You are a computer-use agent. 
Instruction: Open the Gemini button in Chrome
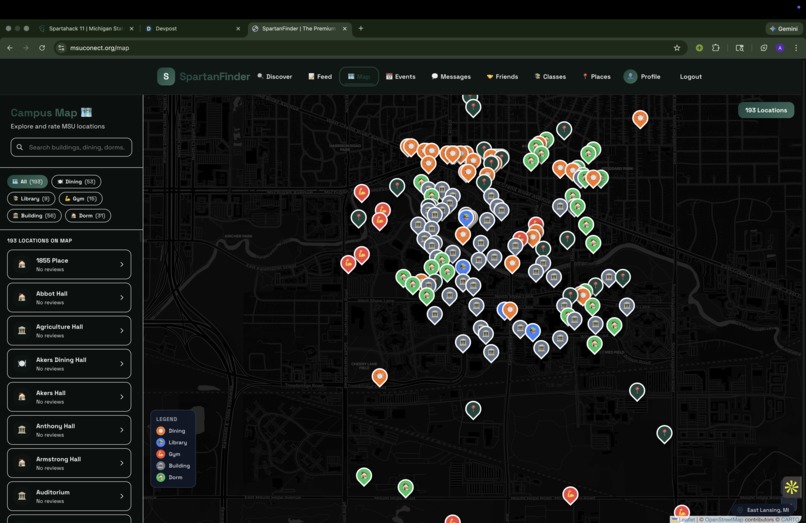coord(783,29)
